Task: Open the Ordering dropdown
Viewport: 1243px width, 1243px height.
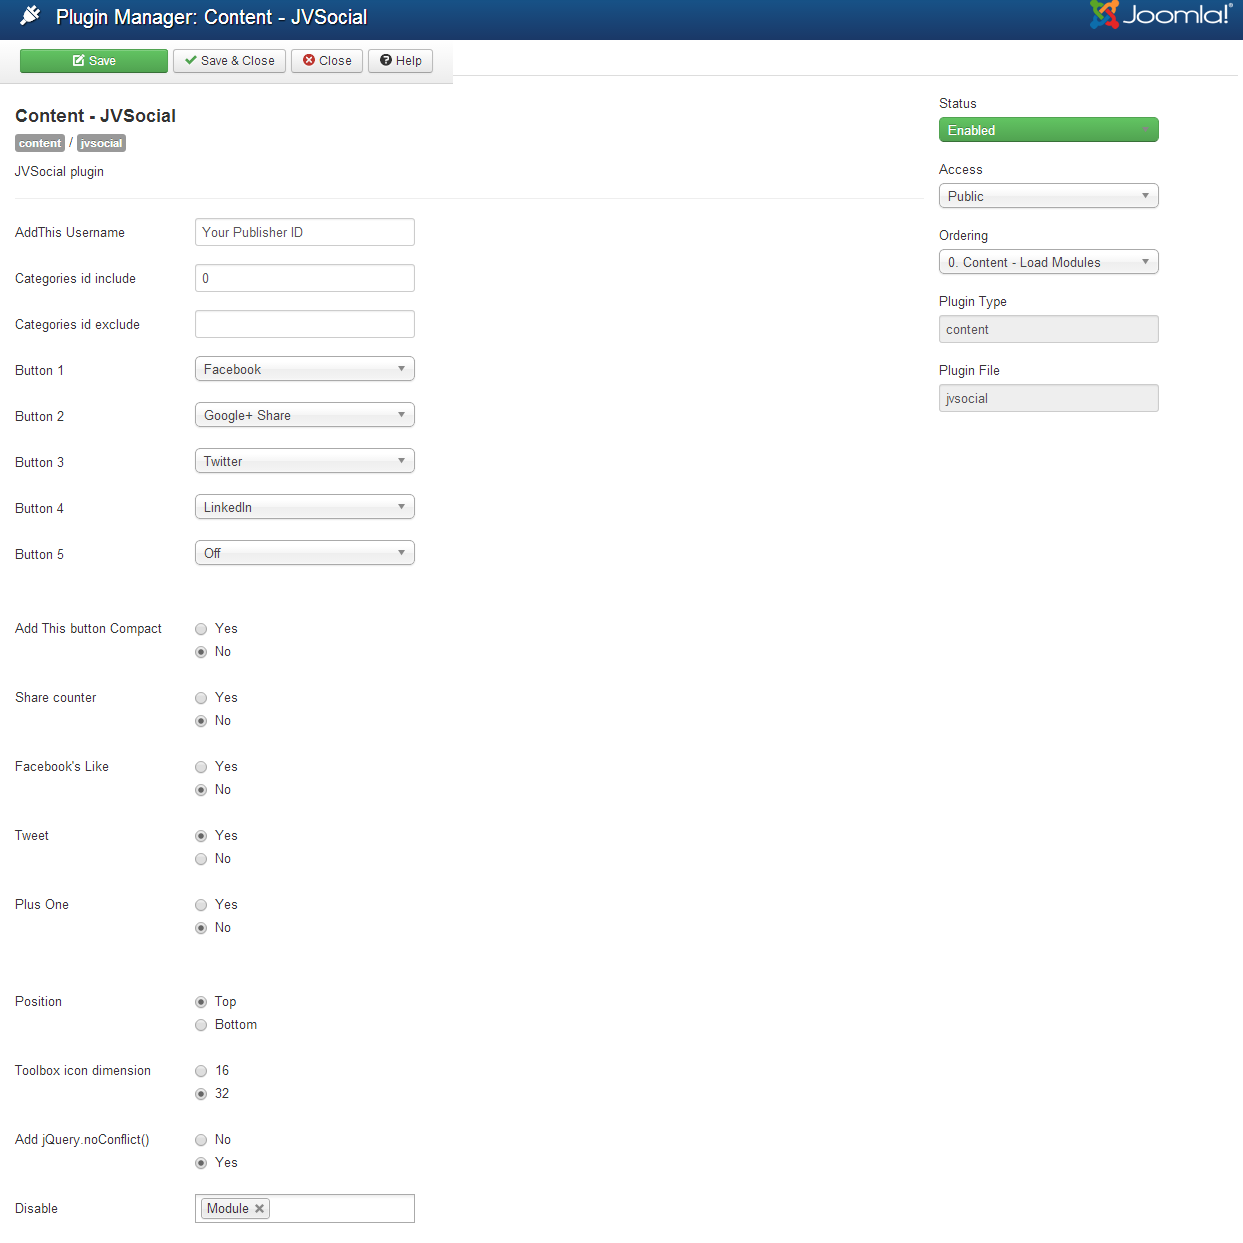Action: (1049, 262)
